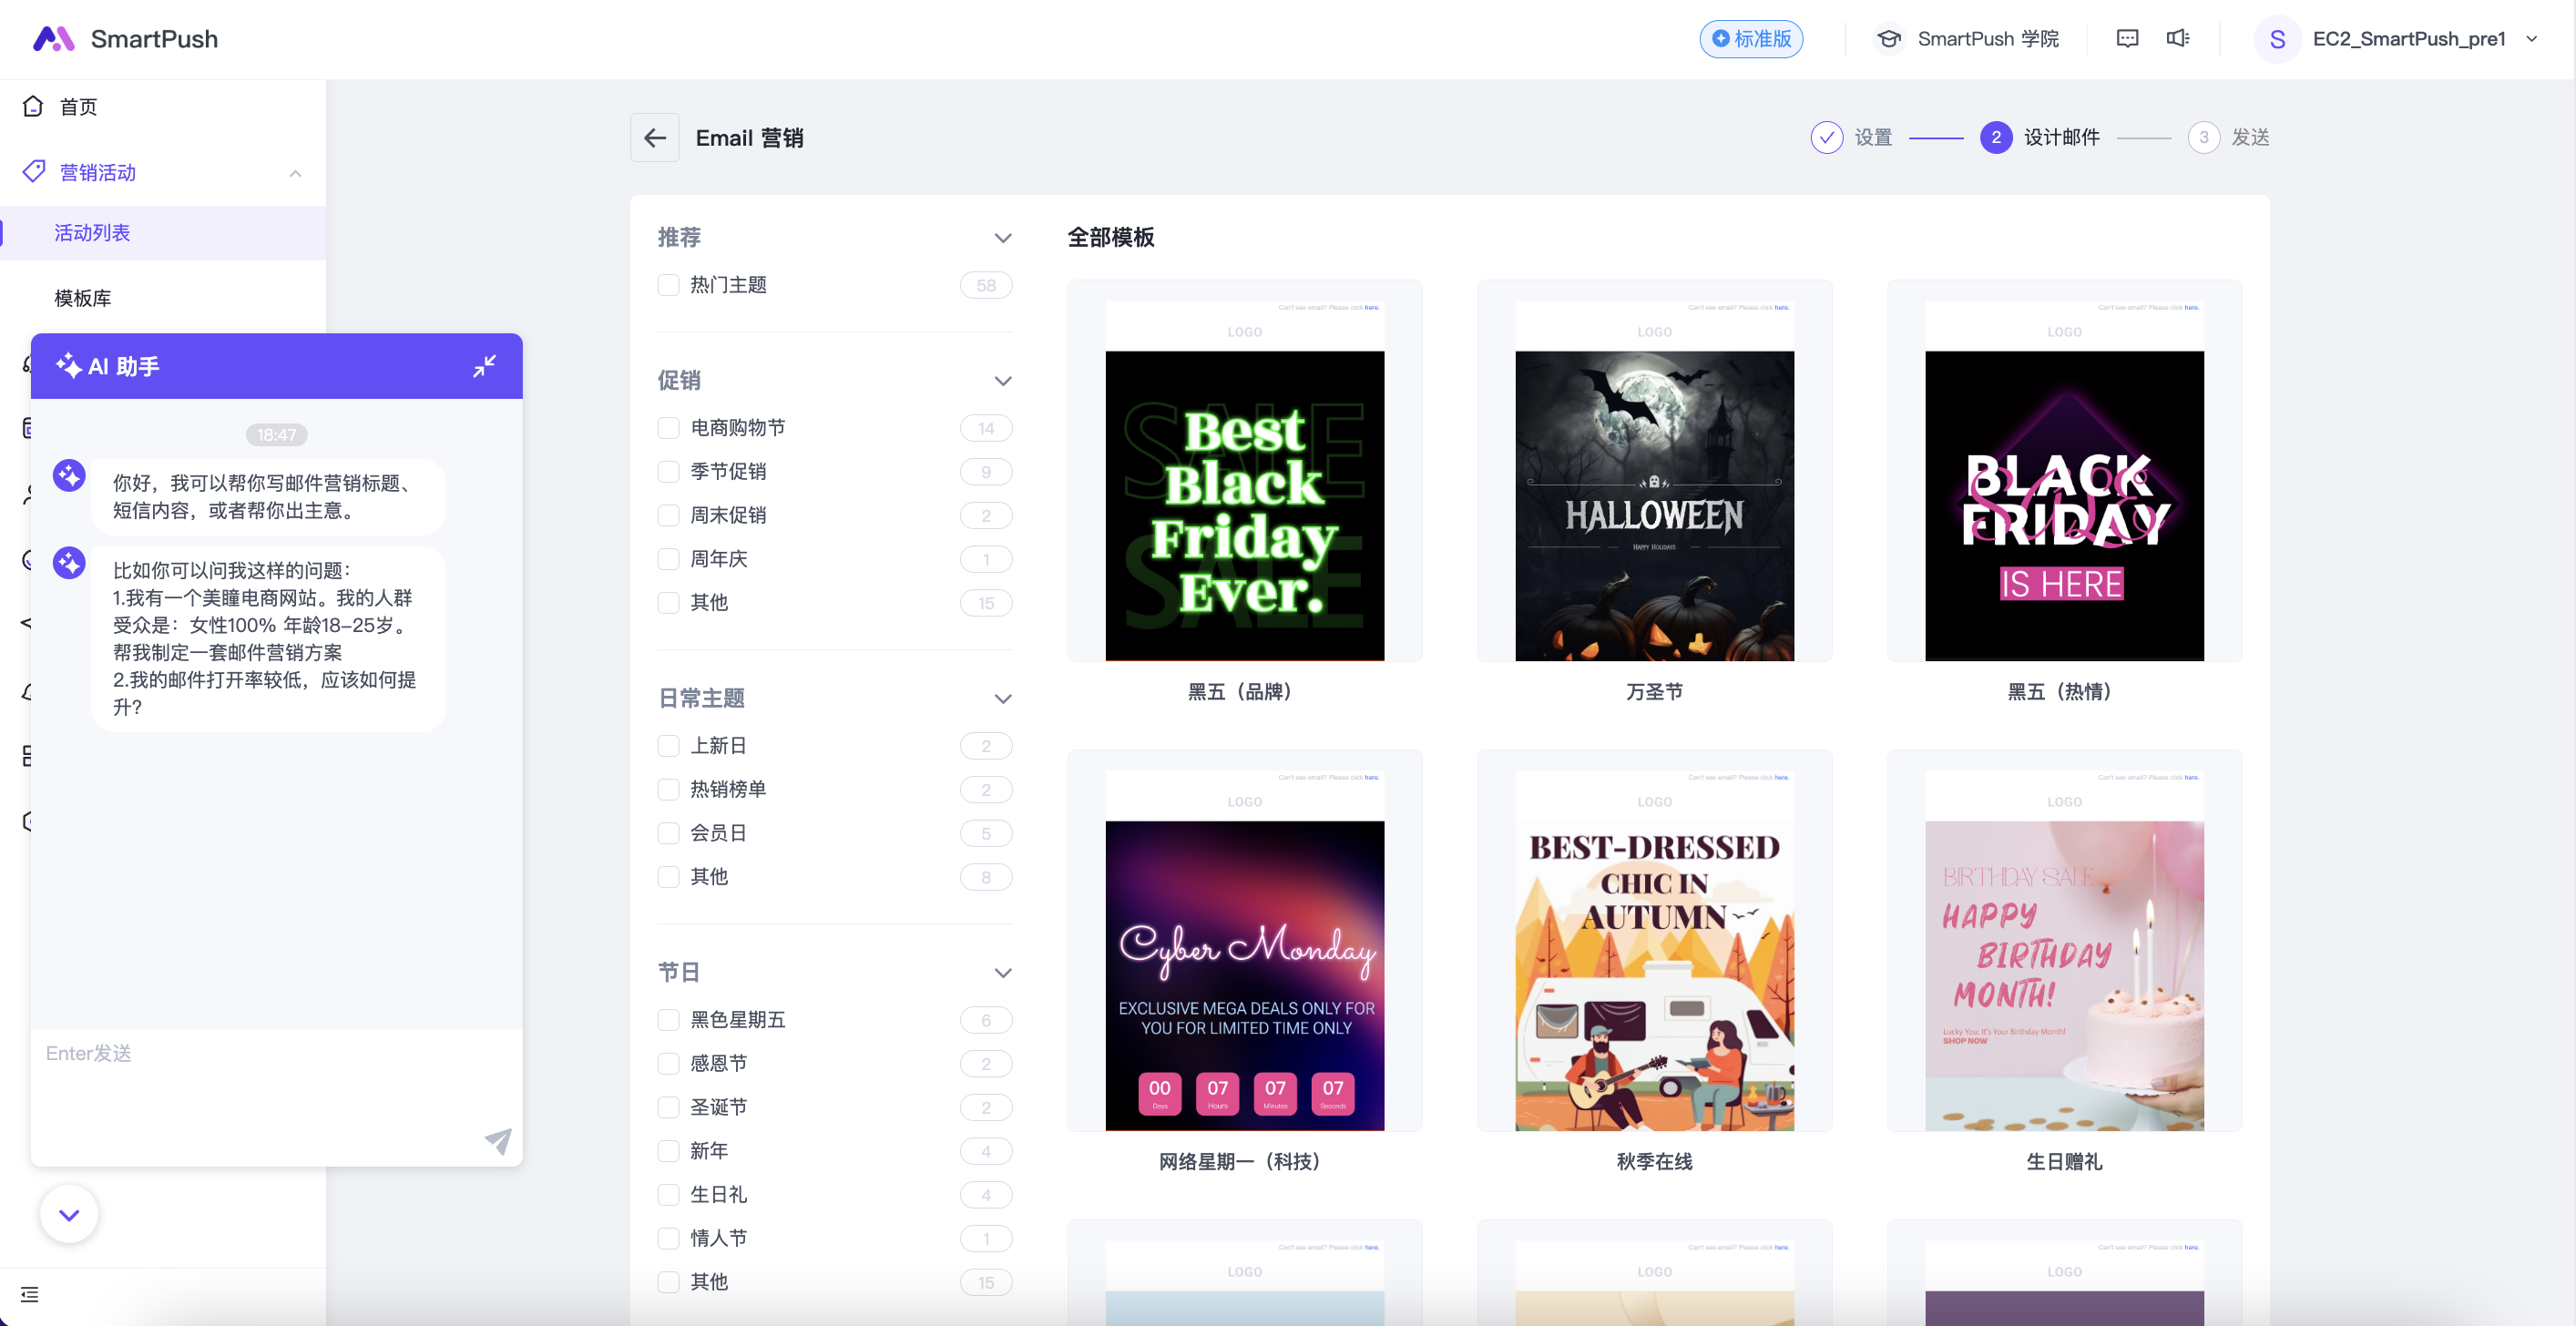The width and height of the screenshot is (2576, 1326).
Task: Jump to the 发送 step
Action: click(x=2250, y=137)
